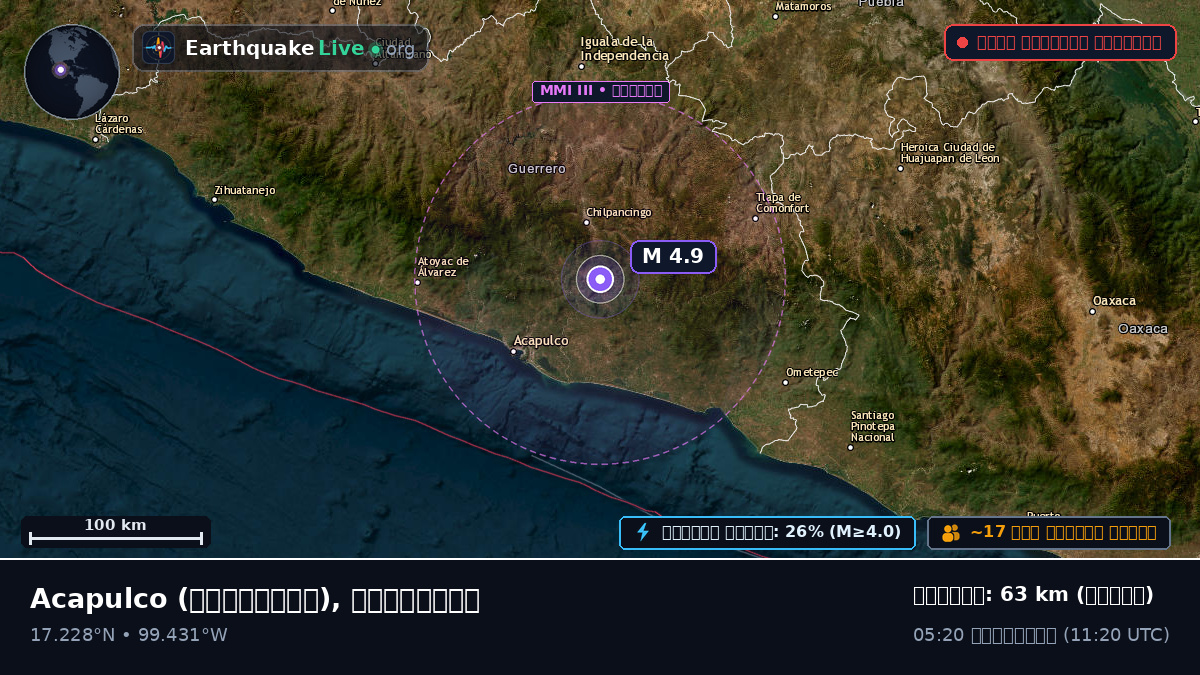Click the Acapulco location headline text
Screen dimensions: 1200x675
pyautogui.click(x=255, y=599)
